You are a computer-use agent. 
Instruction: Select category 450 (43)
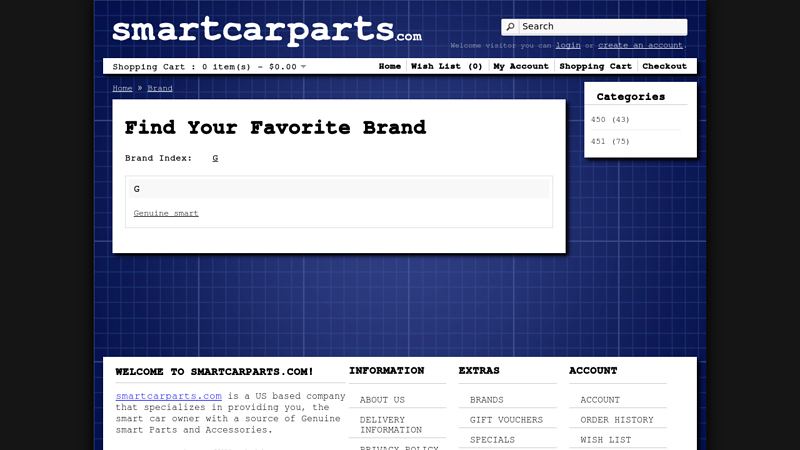610,119
